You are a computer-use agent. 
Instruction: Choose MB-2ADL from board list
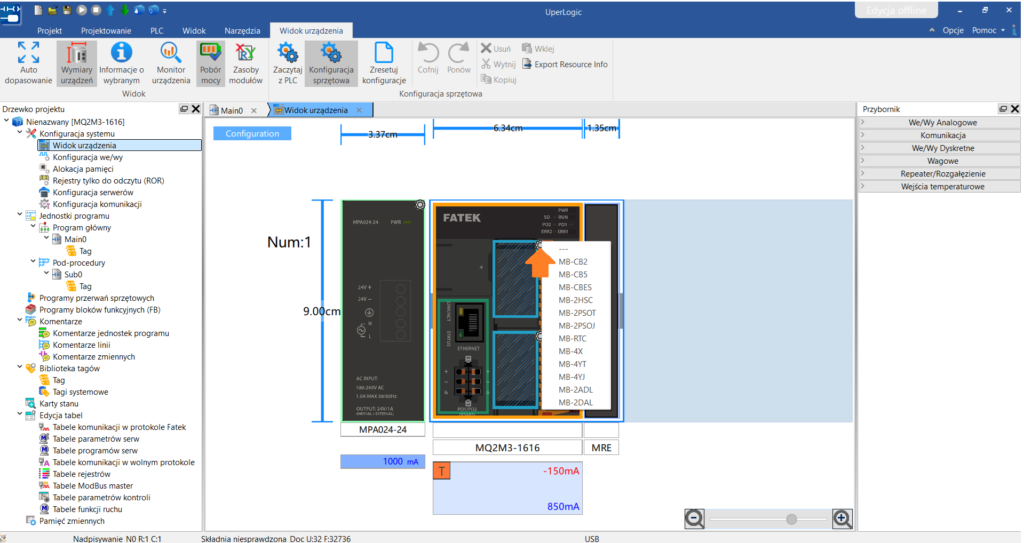pos(575,389)
